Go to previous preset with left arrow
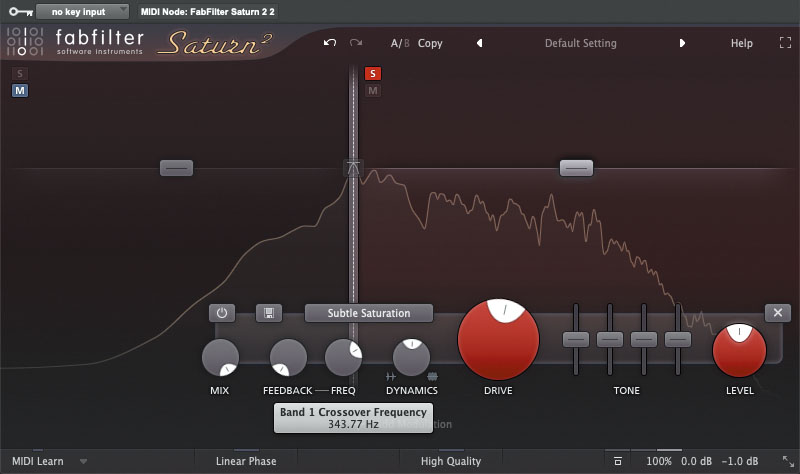800x474 pixels. [479, 43]
